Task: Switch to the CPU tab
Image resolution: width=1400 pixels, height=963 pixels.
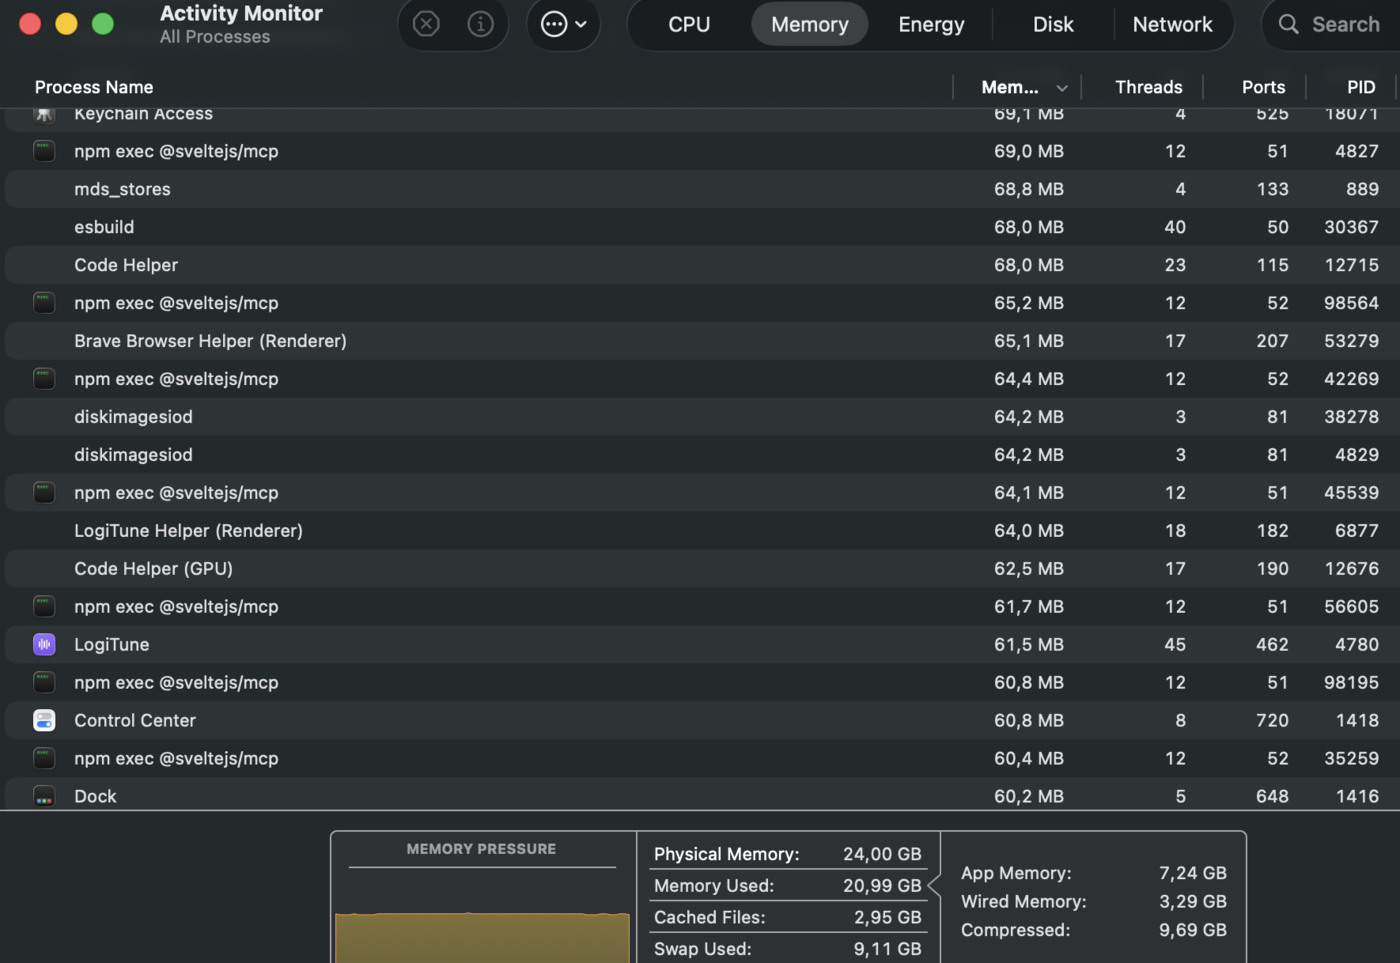Action: (689, 24)
